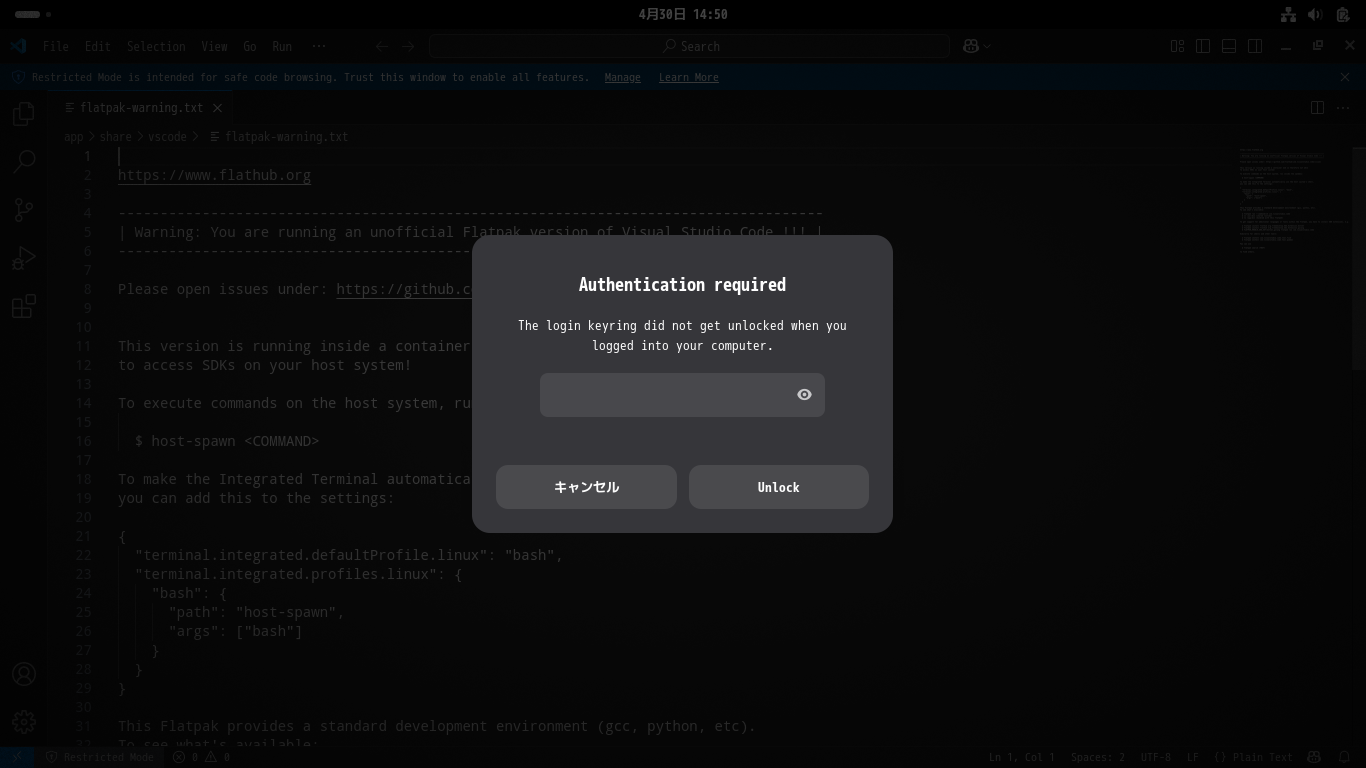The image size is (1366, 768).
Task: Change the UTF-8 encoding selector
Action: click(x=1155, y=757)
